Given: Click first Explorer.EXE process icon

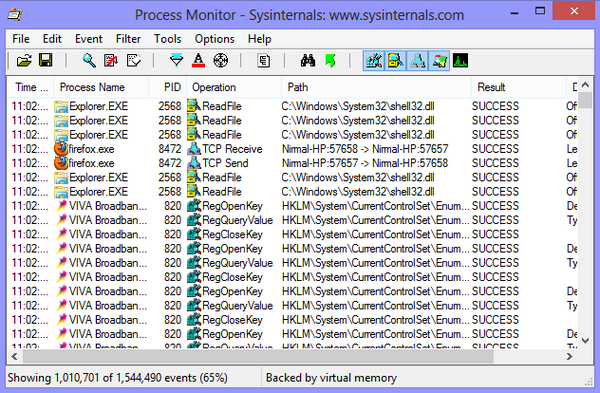Looking at the screenshot, I should click(61, 106).
